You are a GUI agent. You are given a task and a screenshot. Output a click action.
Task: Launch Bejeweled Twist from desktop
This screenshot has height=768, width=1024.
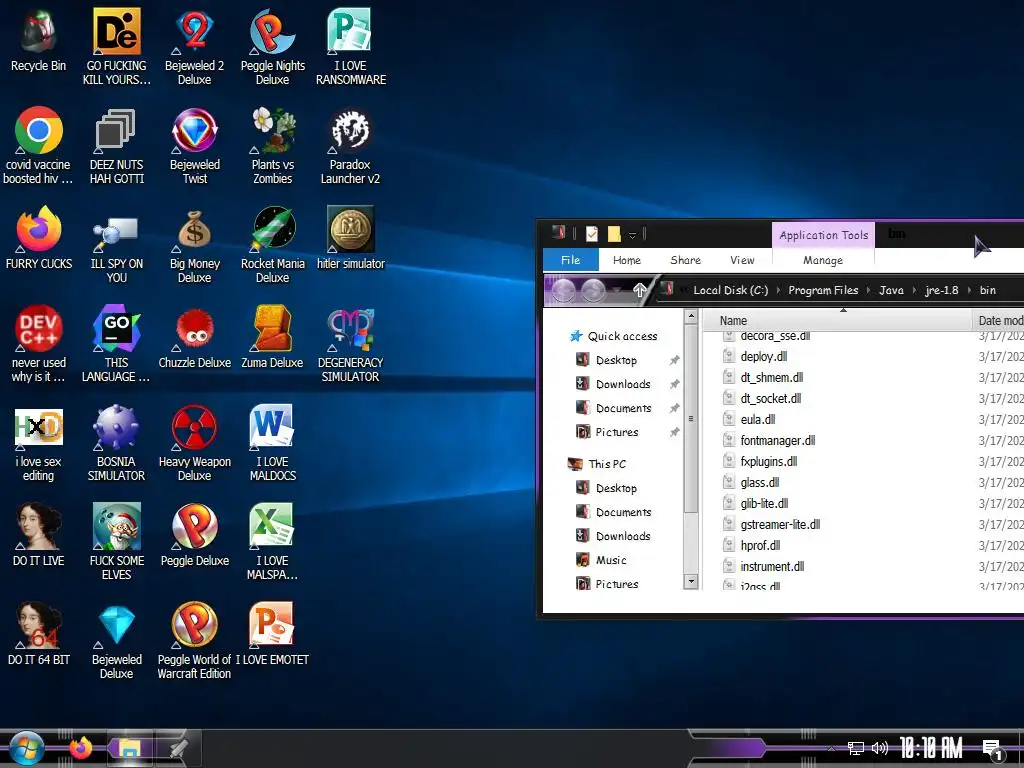point(195,145)
